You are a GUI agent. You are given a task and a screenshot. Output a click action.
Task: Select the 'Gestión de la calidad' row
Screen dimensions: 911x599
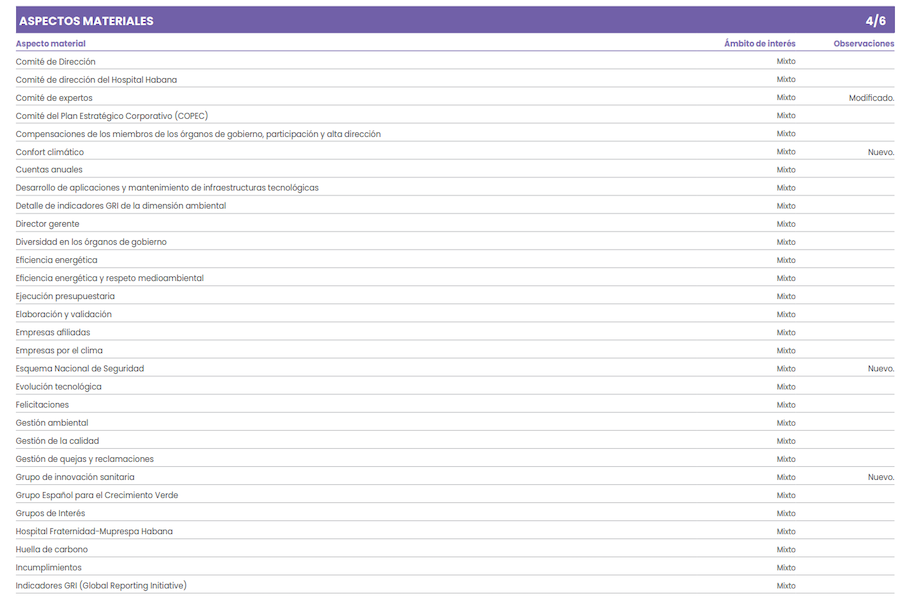click(x=58, y=440)
